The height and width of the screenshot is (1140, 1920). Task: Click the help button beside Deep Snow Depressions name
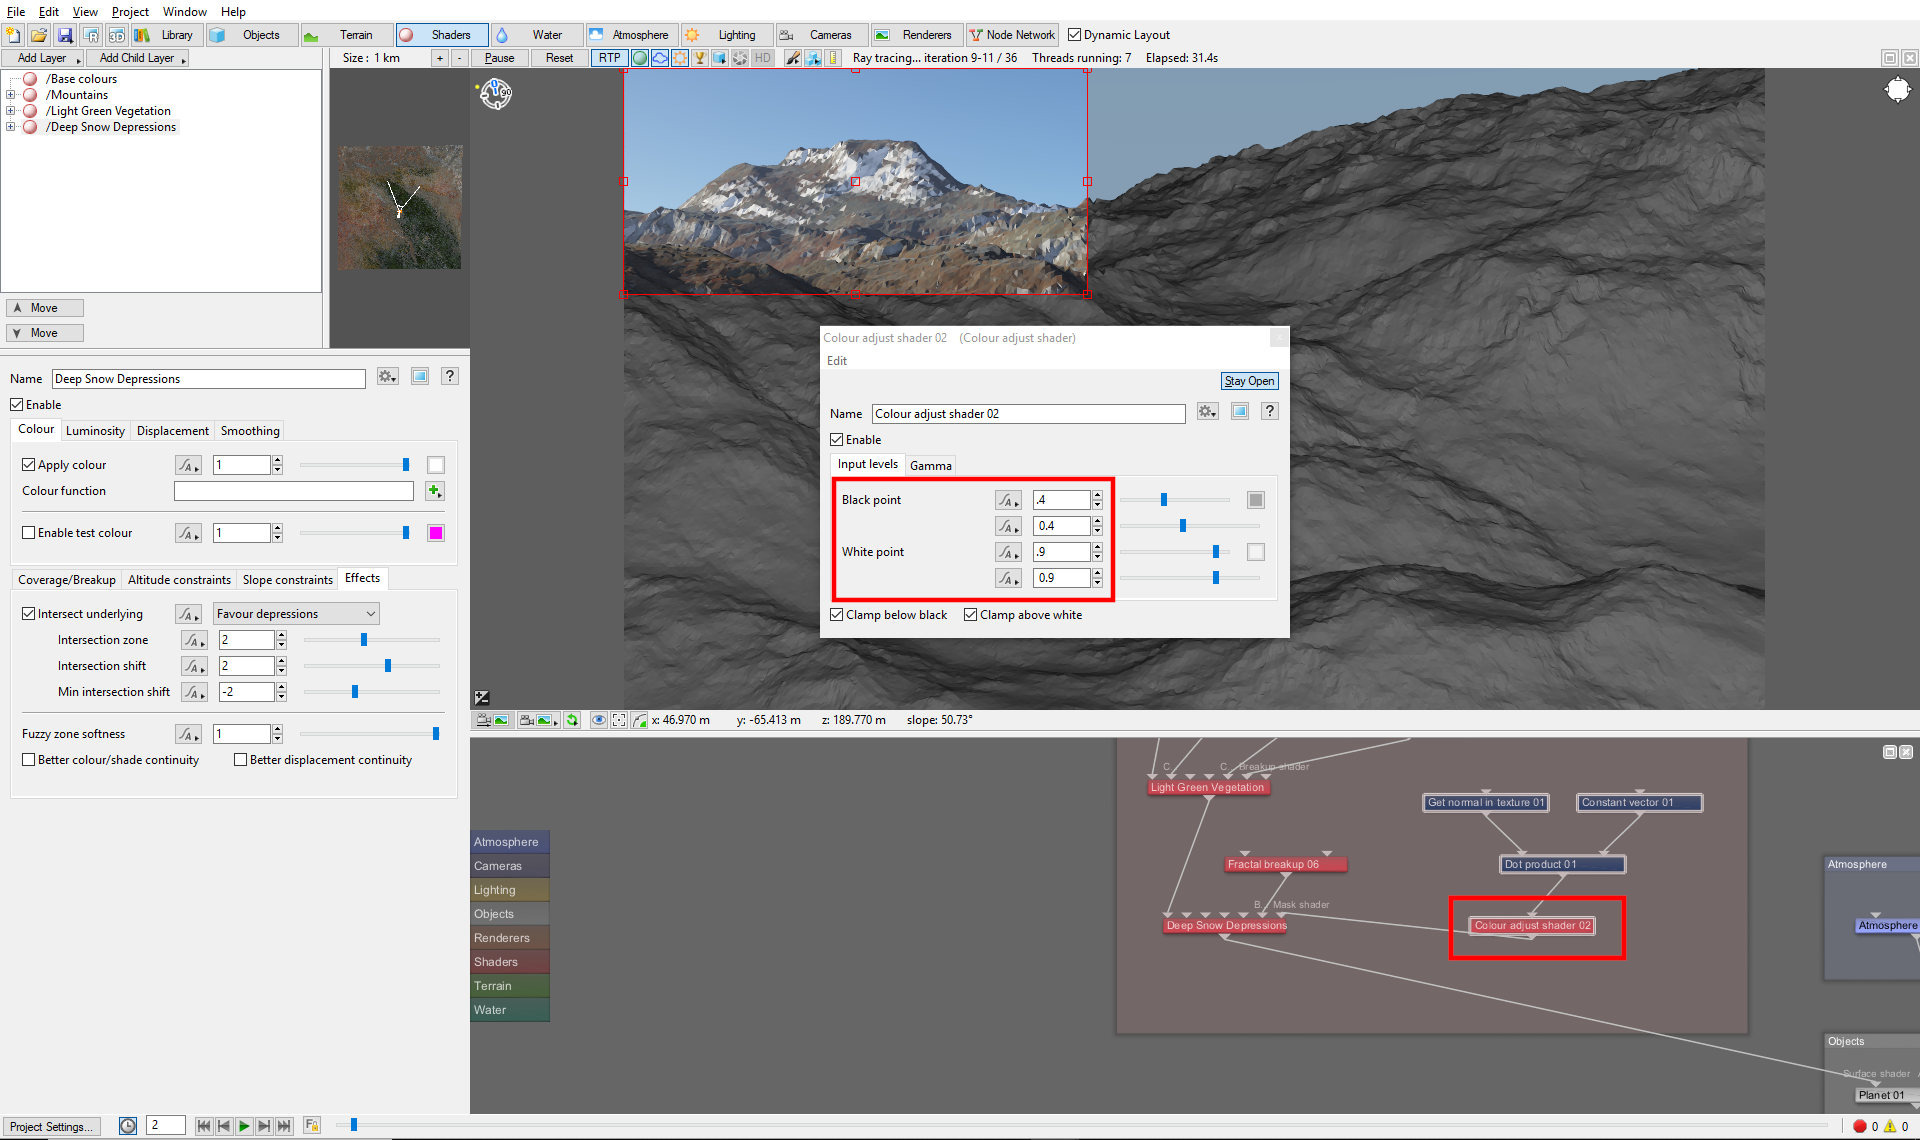(450, 377)
